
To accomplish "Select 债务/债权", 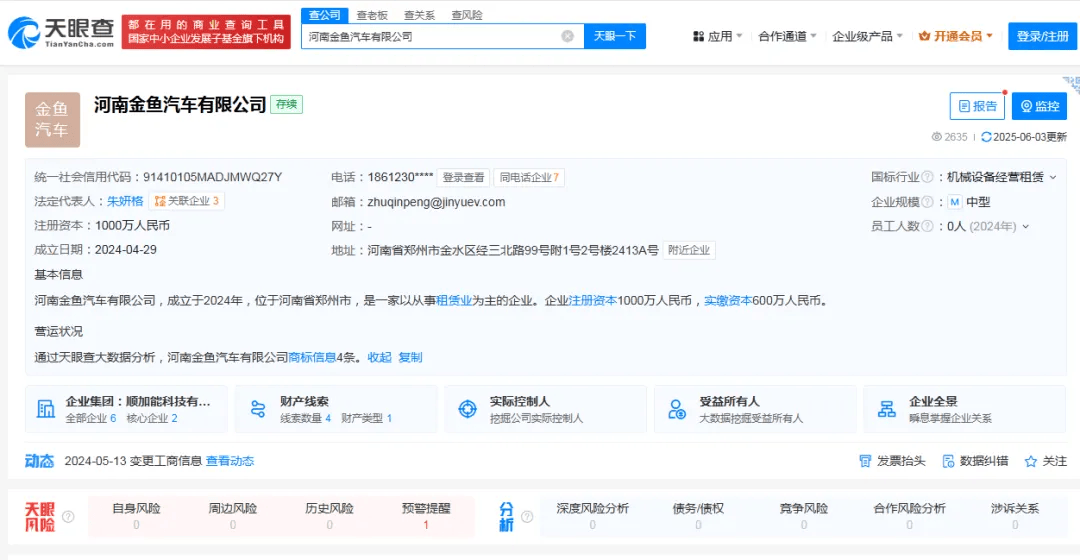I will pos(698,516).
